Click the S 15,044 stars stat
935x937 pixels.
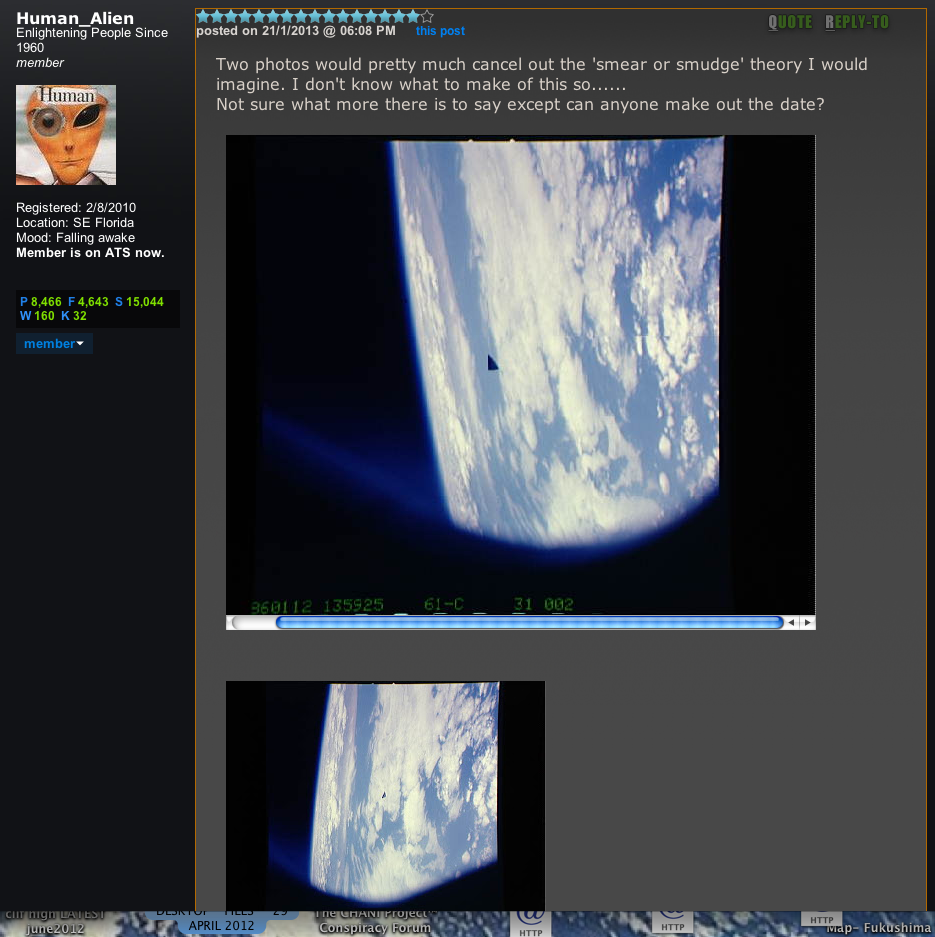(x=139, y=301)
